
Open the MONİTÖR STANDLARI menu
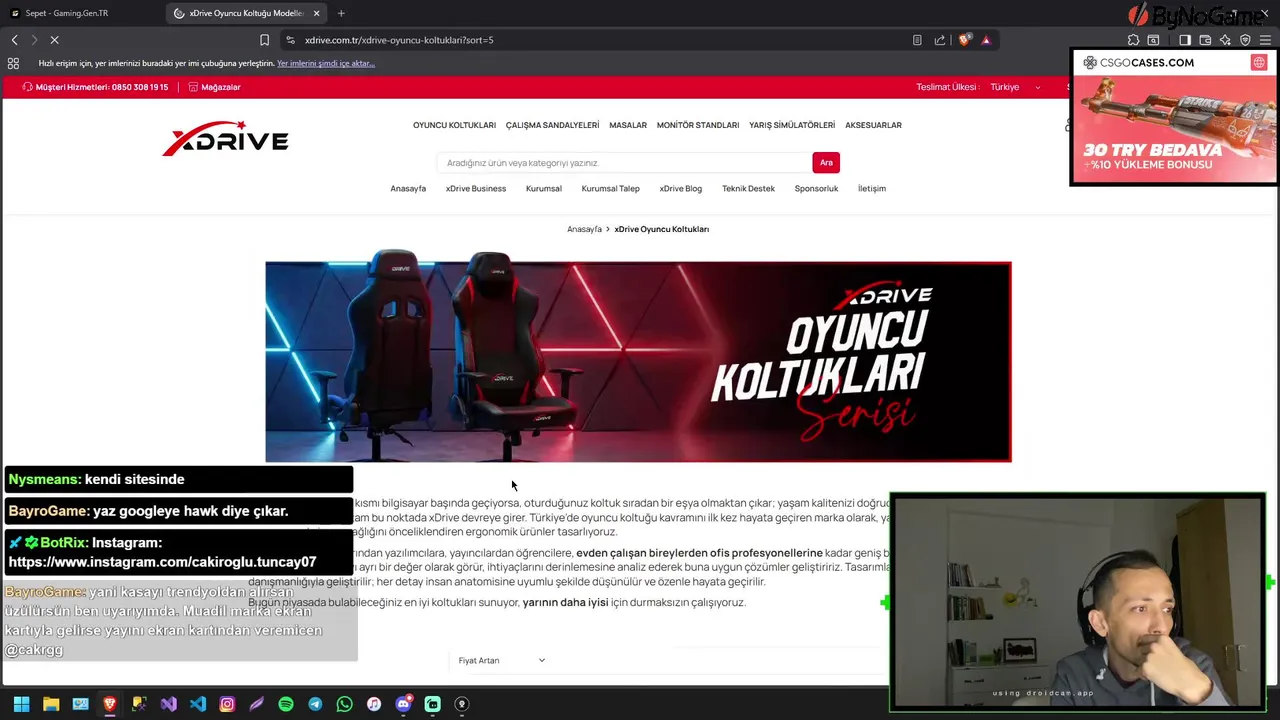(698, 125)
